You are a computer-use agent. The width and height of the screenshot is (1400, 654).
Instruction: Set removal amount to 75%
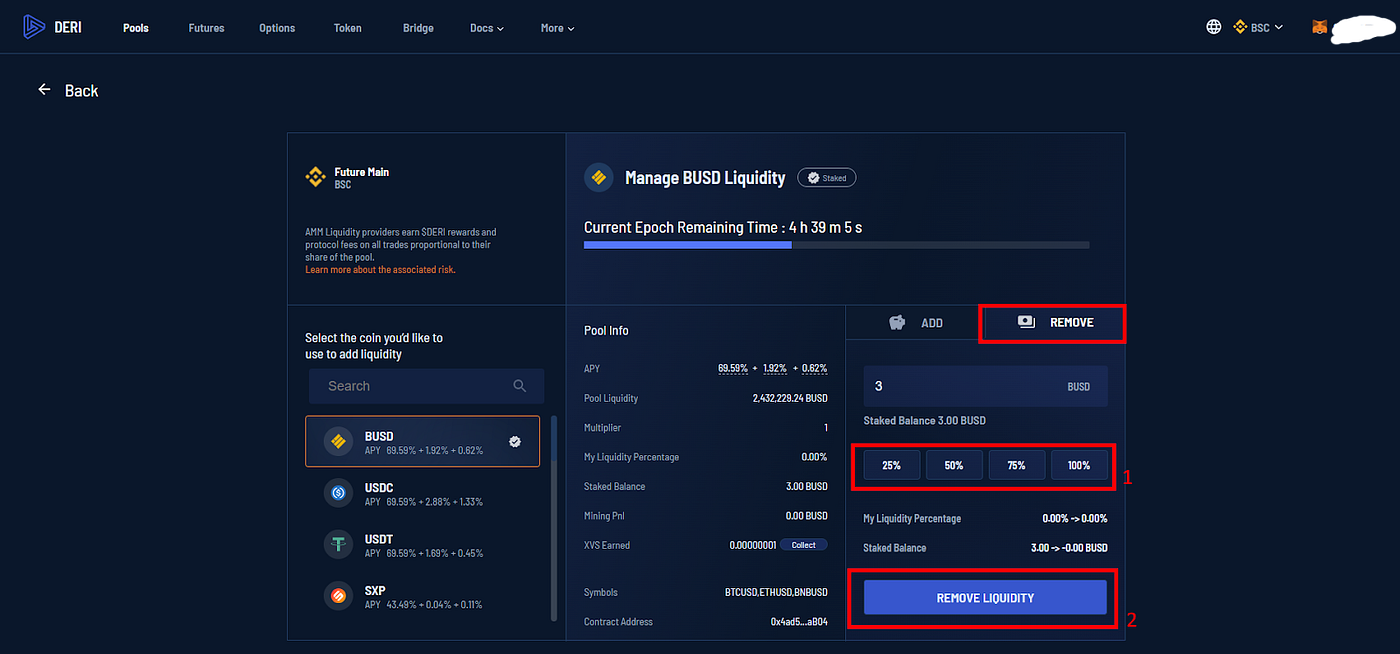[x=1016, y=465]
